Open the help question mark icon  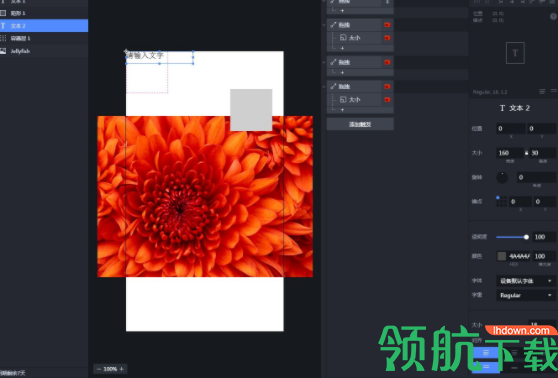click(x=554, y=16)
